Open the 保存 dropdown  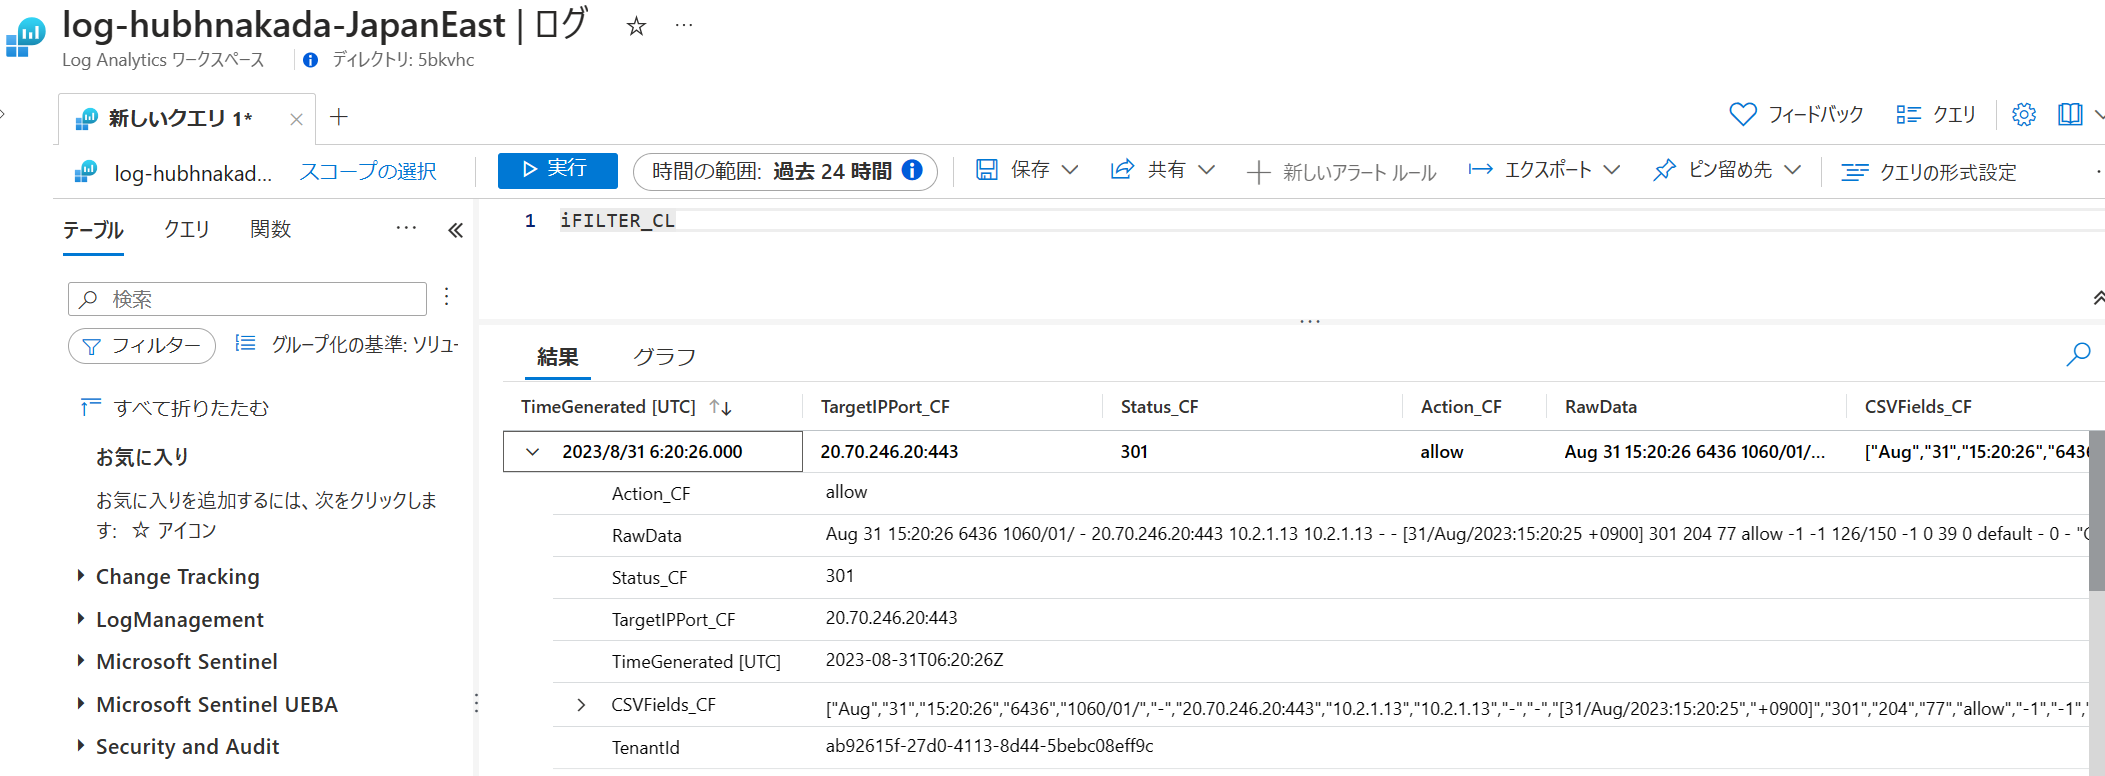point(1027,170)
